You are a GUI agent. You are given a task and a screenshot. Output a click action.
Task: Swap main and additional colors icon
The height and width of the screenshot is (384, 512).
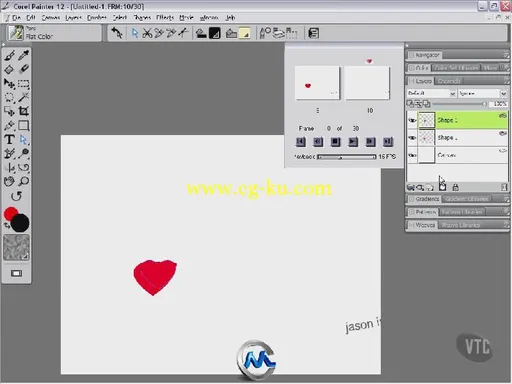click(x=6, y=226)
